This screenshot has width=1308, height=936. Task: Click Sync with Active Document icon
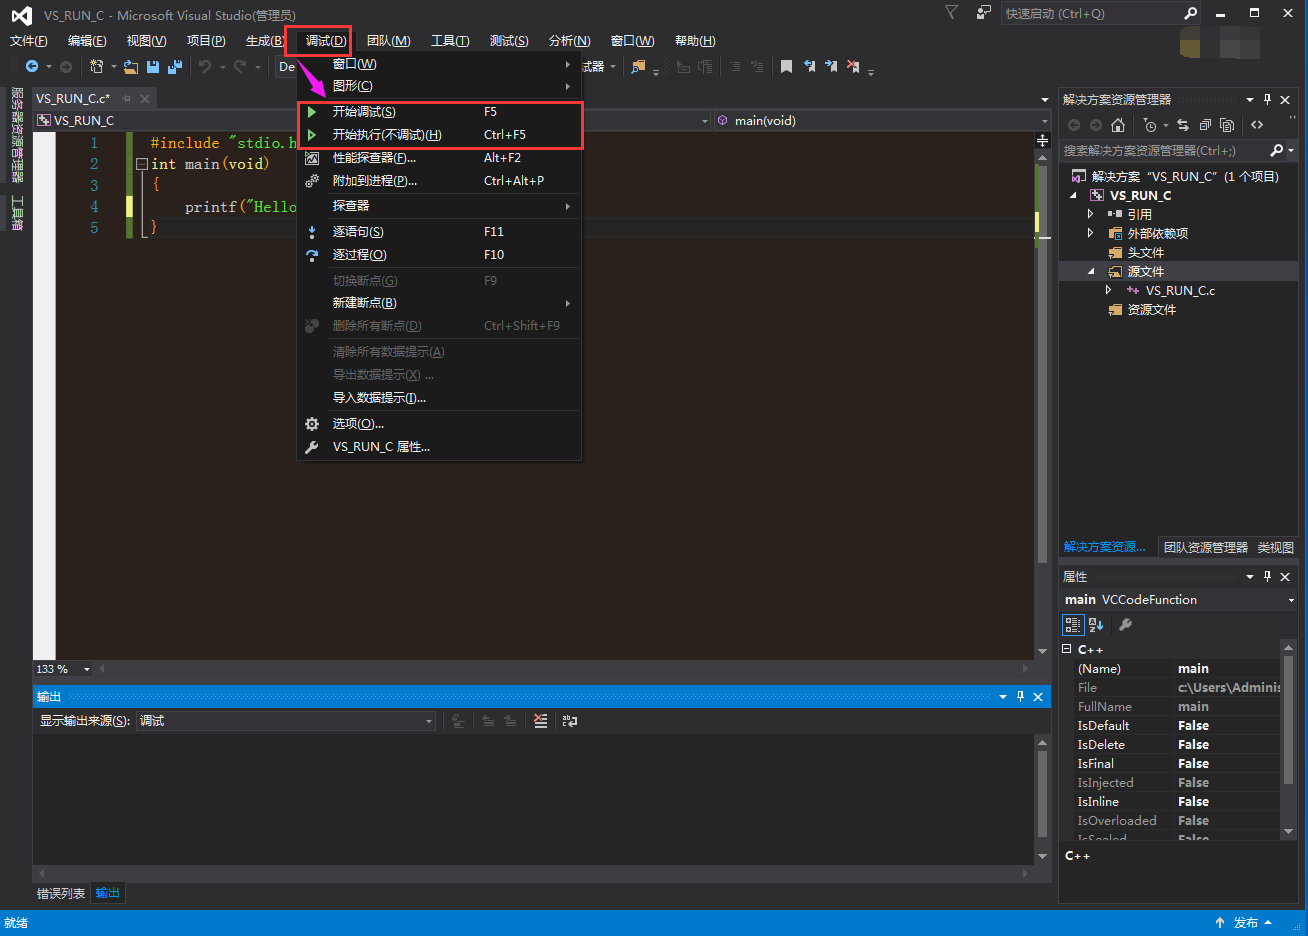pos(1183,125)
